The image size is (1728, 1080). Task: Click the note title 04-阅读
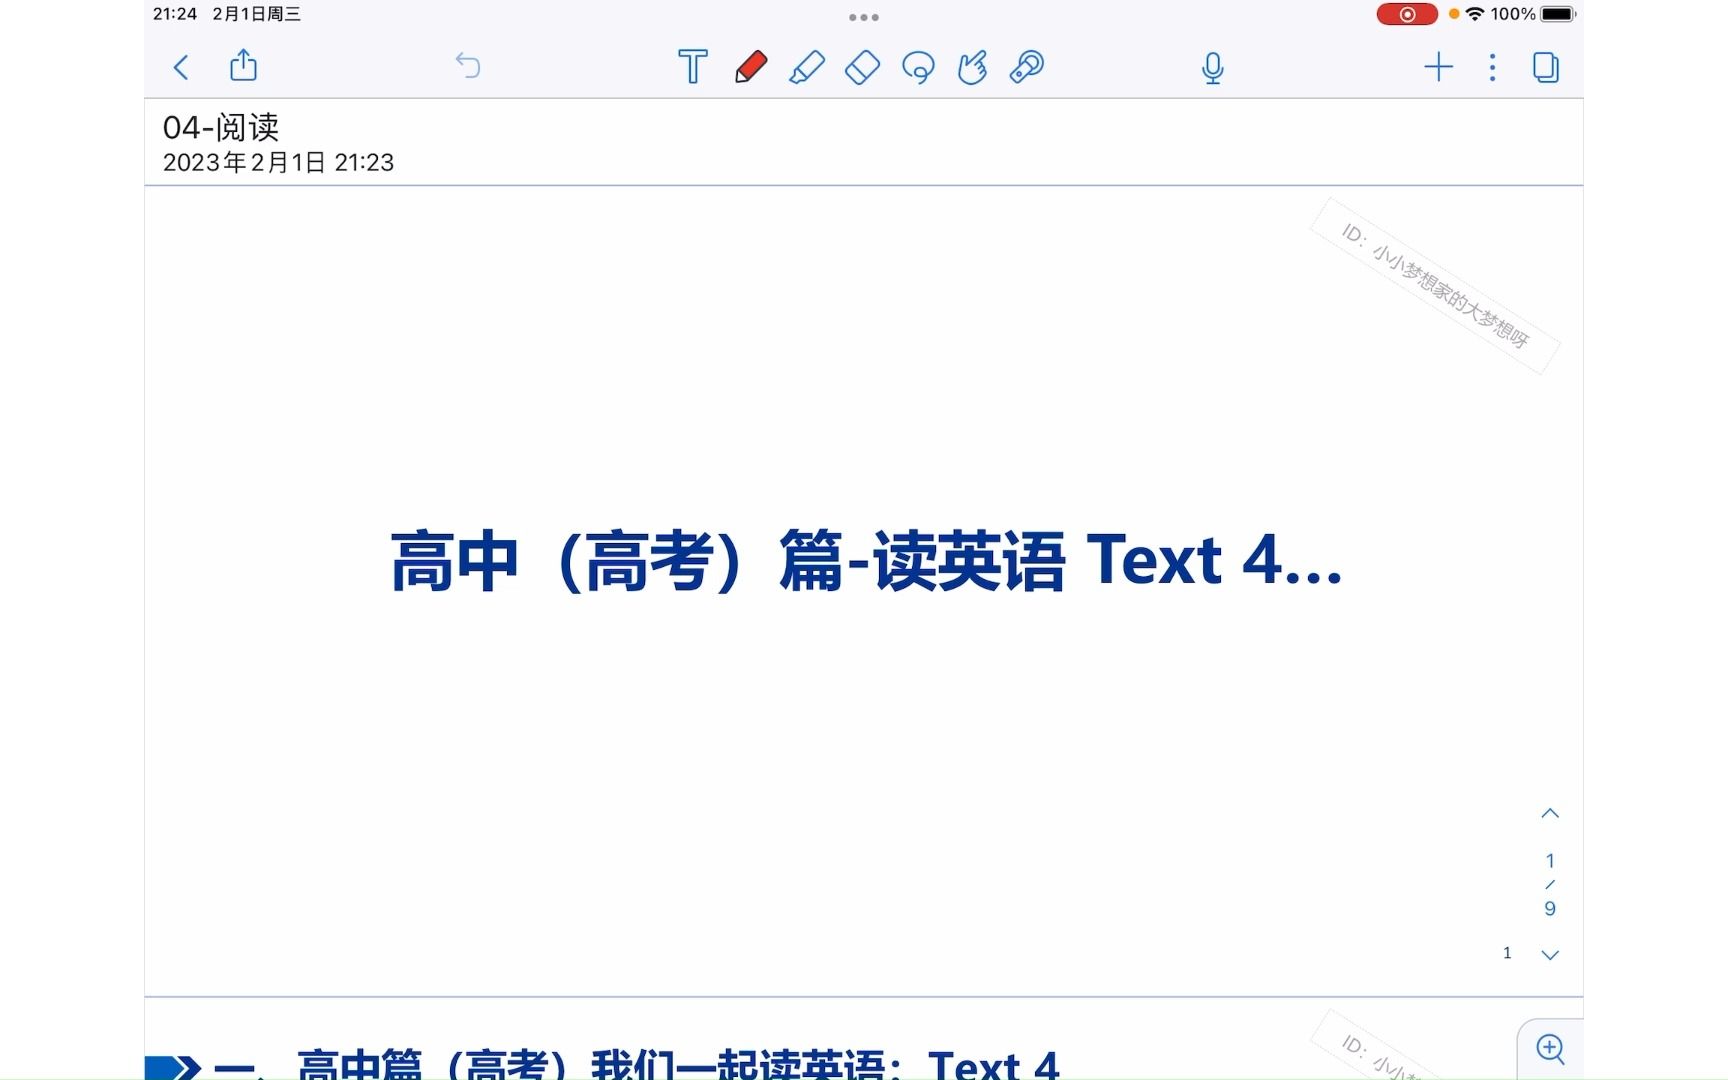tap(221, 127)
